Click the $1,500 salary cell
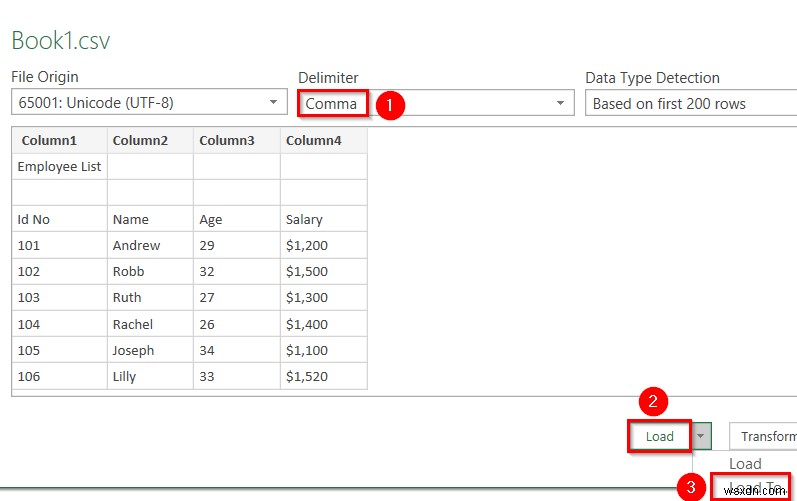This screenshot has width=797, height=501. click(x=324, y=271)
